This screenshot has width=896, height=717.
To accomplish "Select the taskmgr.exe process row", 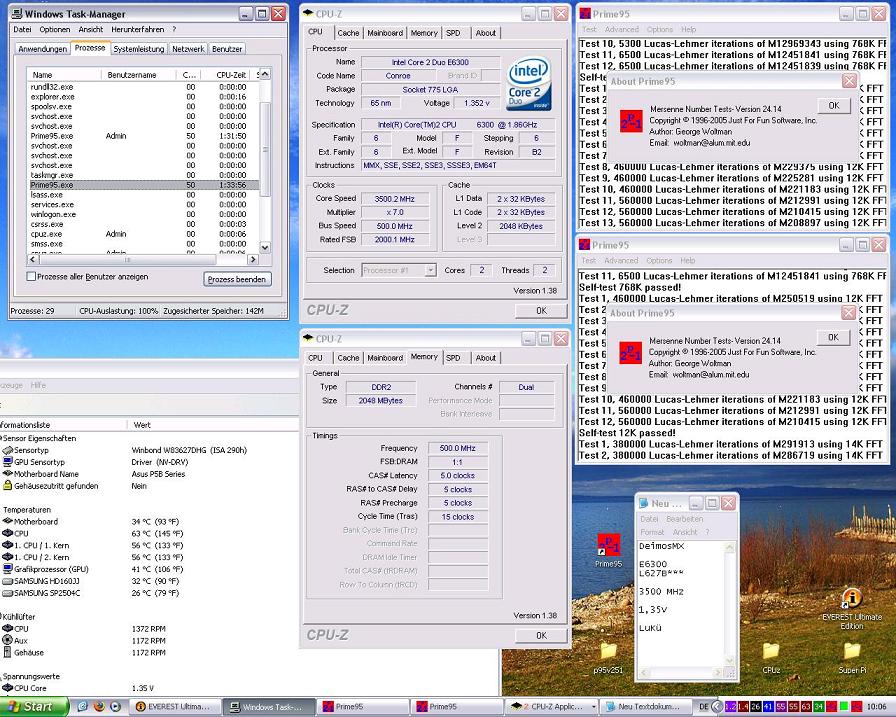I will [x=143, y=175].
